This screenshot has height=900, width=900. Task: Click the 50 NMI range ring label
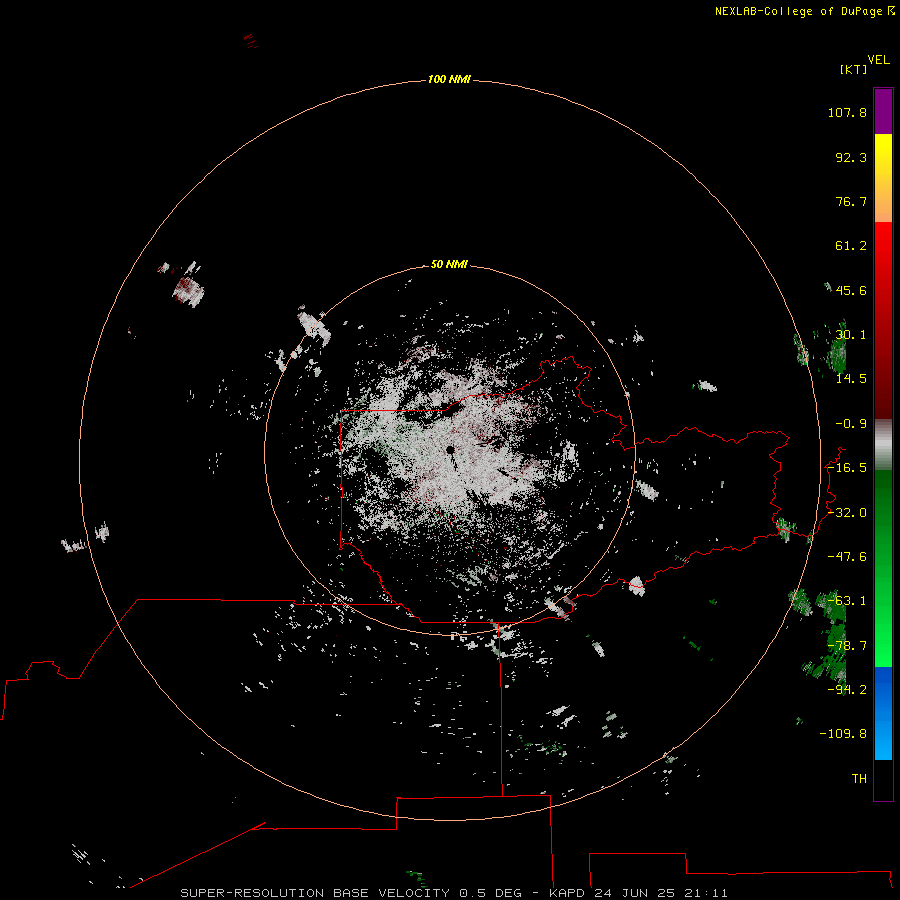point(449,264)
